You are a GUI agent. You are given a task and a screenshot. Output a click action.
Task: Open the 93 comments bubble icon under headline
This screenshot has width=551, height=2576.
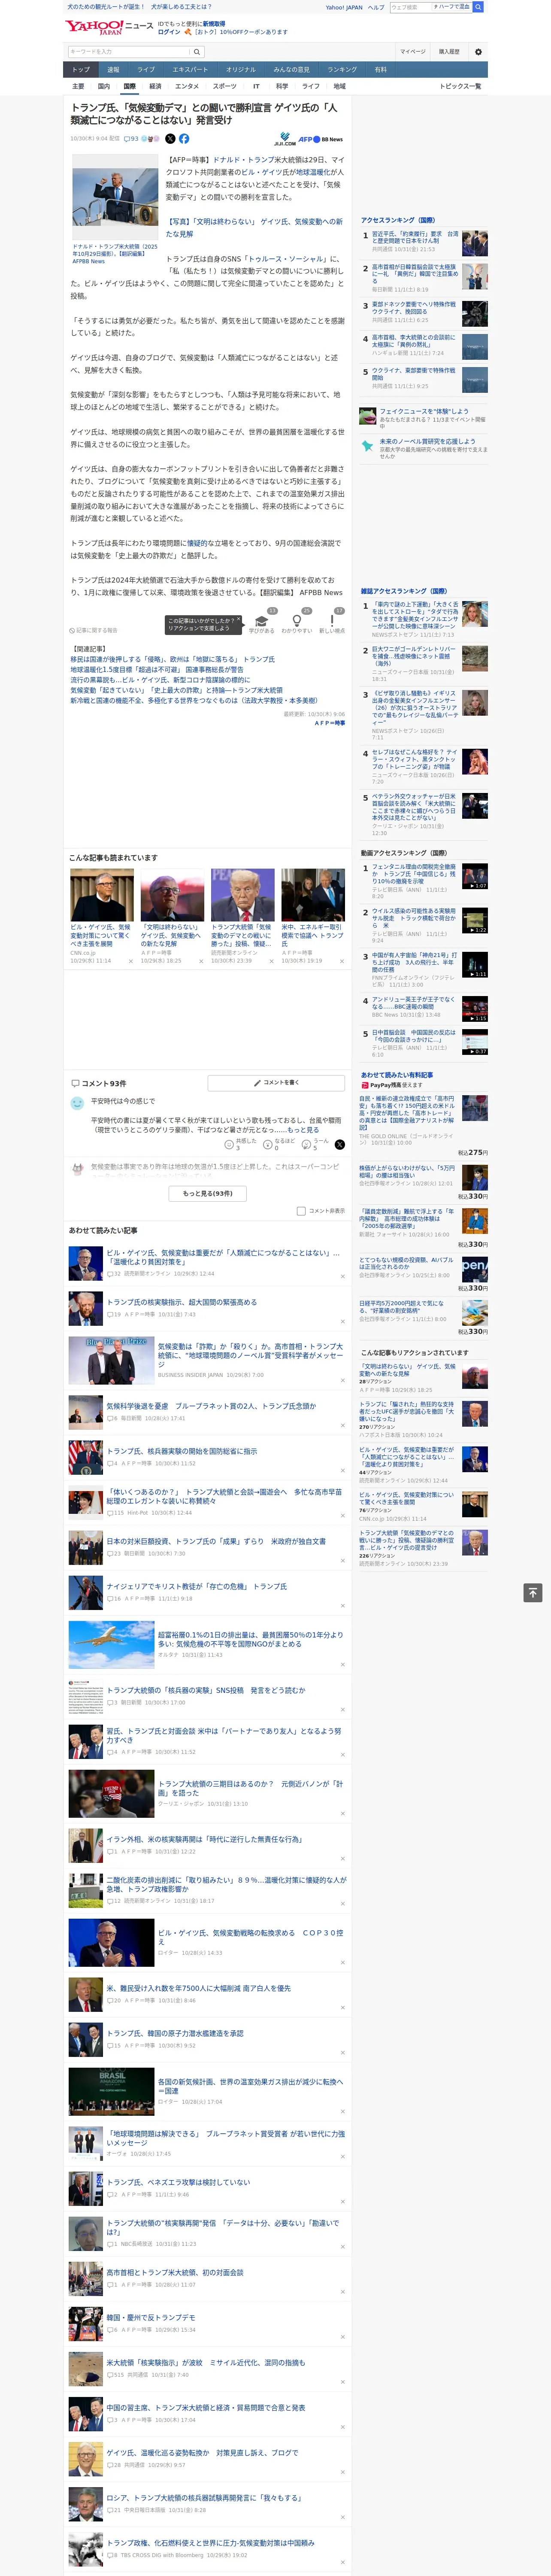131,139
